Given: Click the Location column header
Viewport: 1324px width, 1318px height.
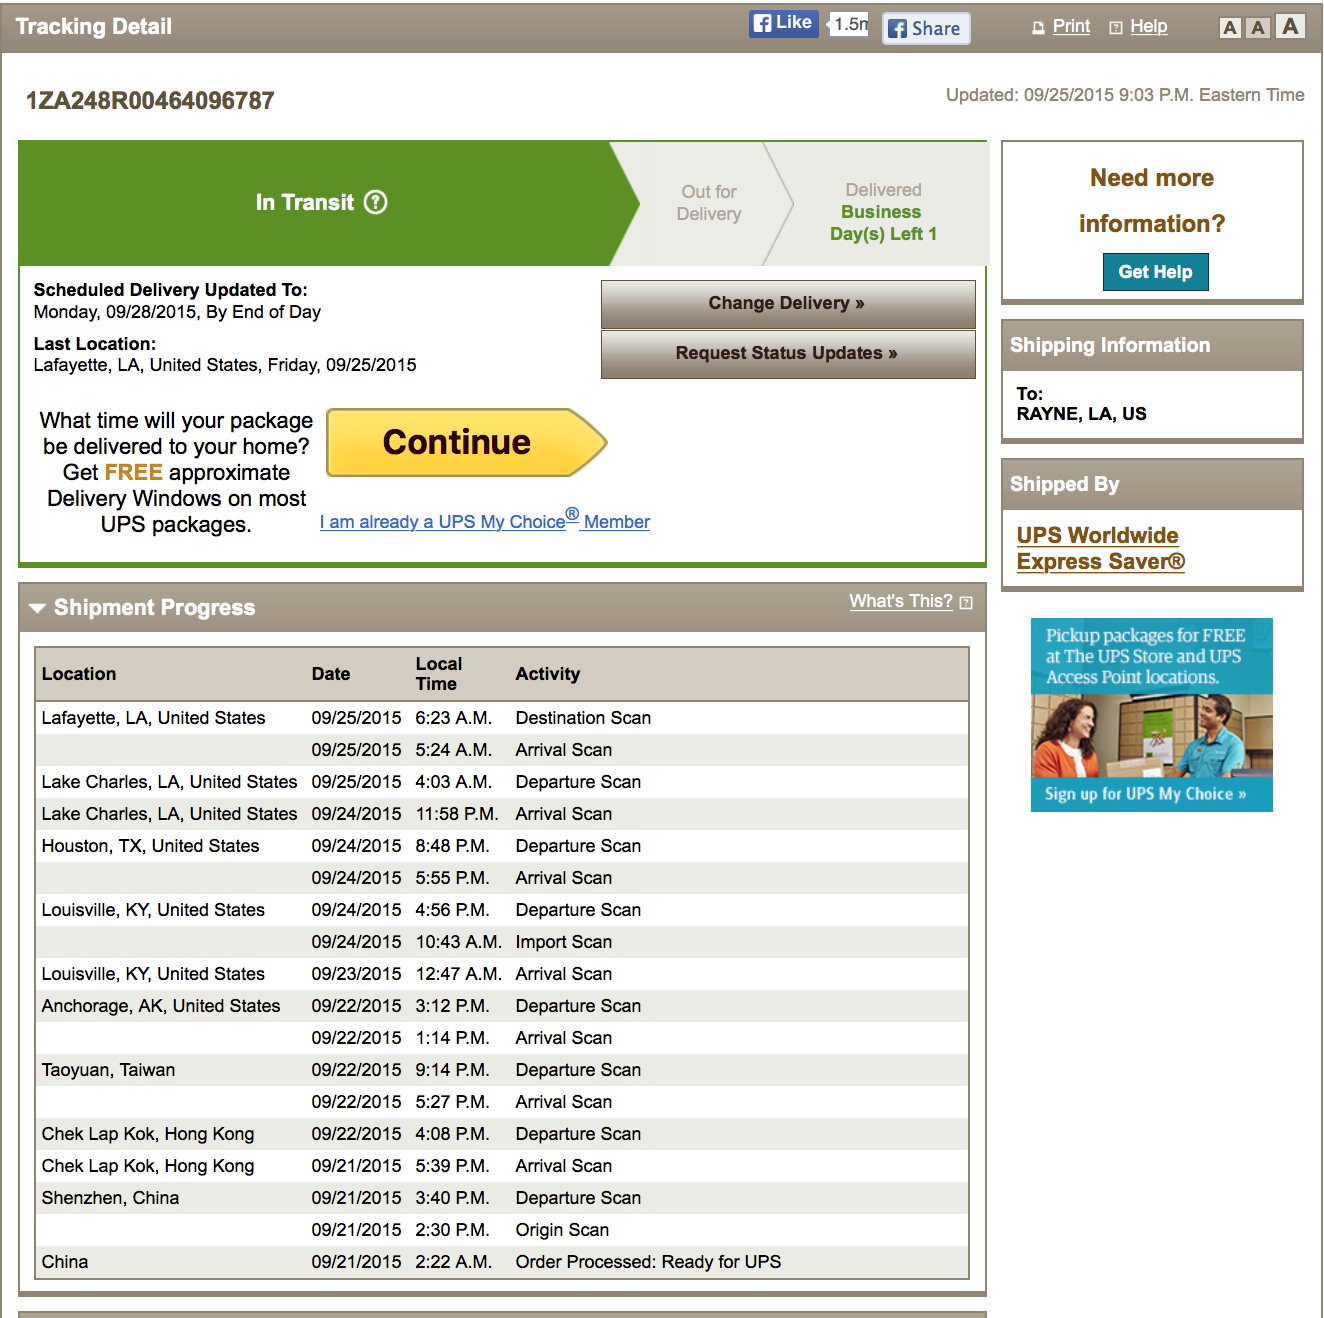Looking at the screenshot, I should point(79,674).
